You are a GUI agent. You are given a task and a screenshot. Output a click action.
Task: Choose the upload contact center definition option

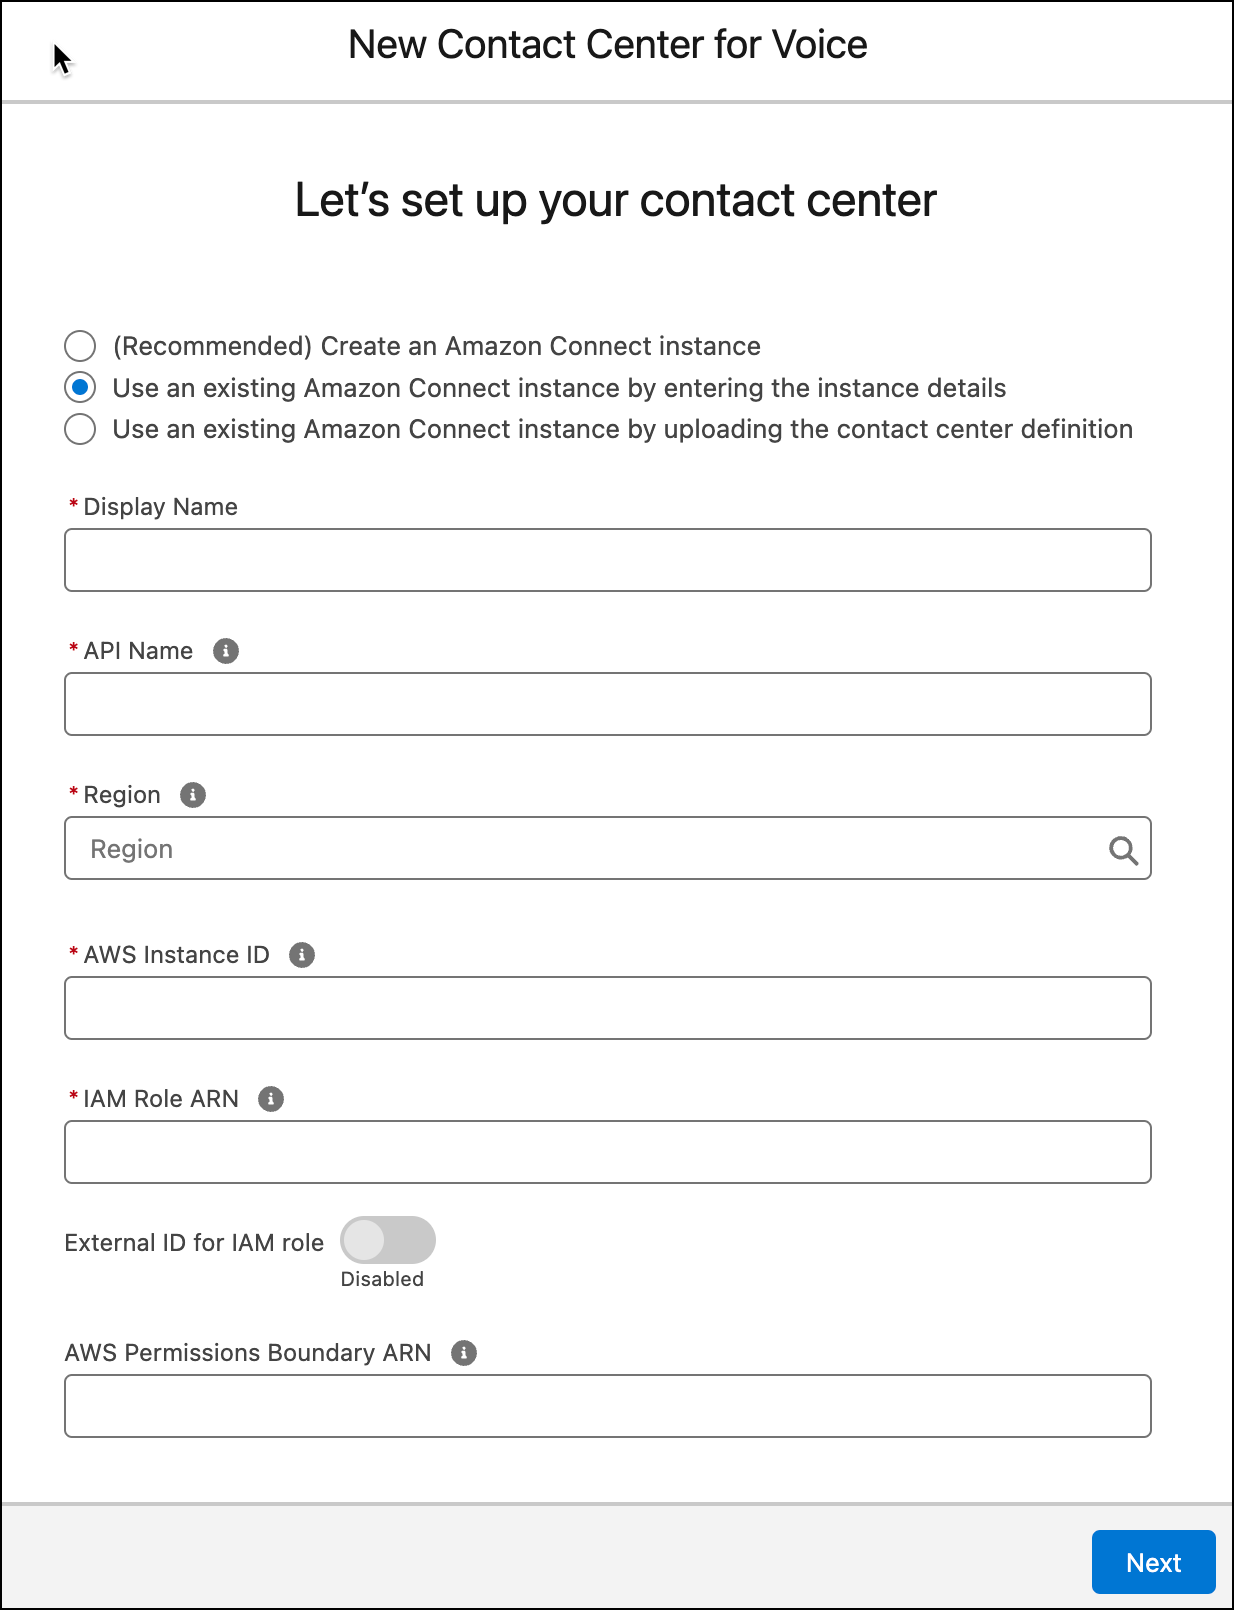pyautogui.click(x=80, y=429)
